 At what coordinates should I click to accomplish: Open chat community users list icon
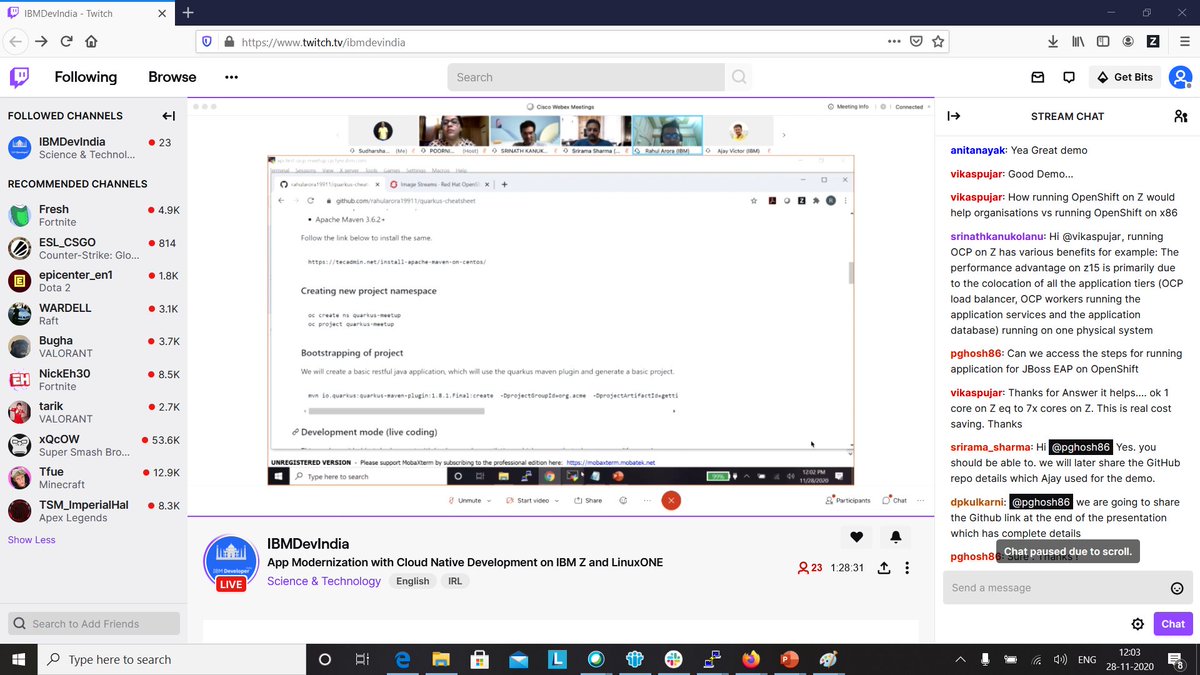[x=1181, y=116]
